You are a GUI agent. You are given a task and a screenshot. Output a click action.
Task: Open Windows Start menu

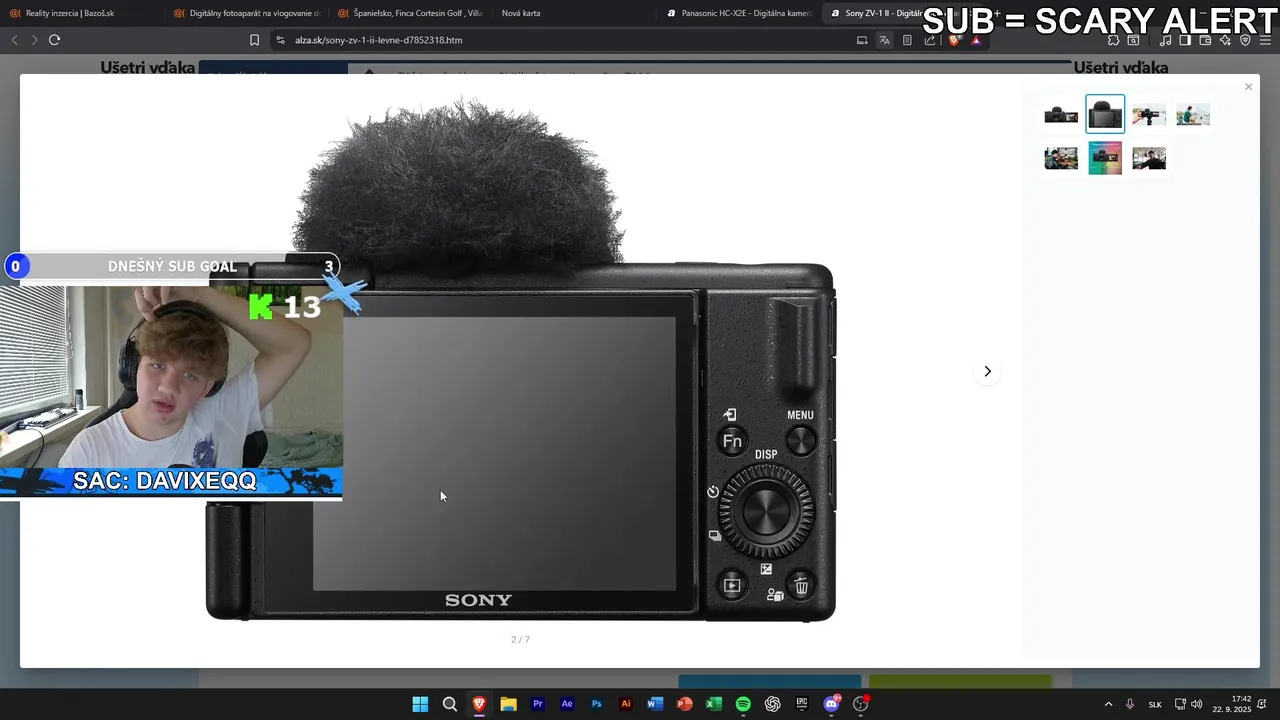[420, 704]
